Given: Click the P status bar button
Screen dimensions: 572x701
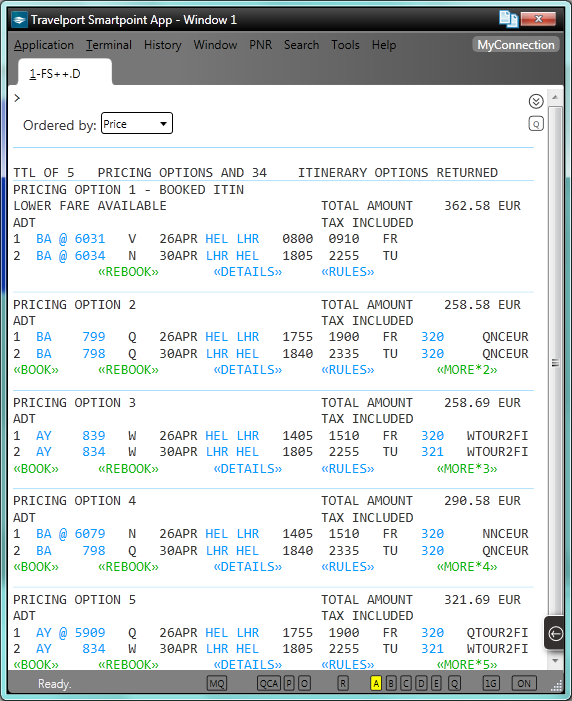Looking at the screenshot, I should [289, 684].
